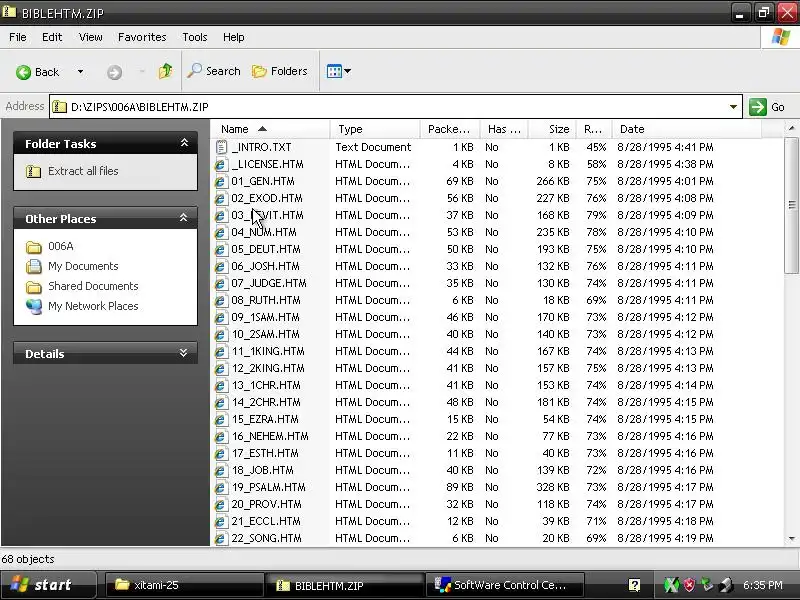Screen dimensions: 800x600
Task: Select the _INTRO.TXT file icon
Action: [221, 147]
